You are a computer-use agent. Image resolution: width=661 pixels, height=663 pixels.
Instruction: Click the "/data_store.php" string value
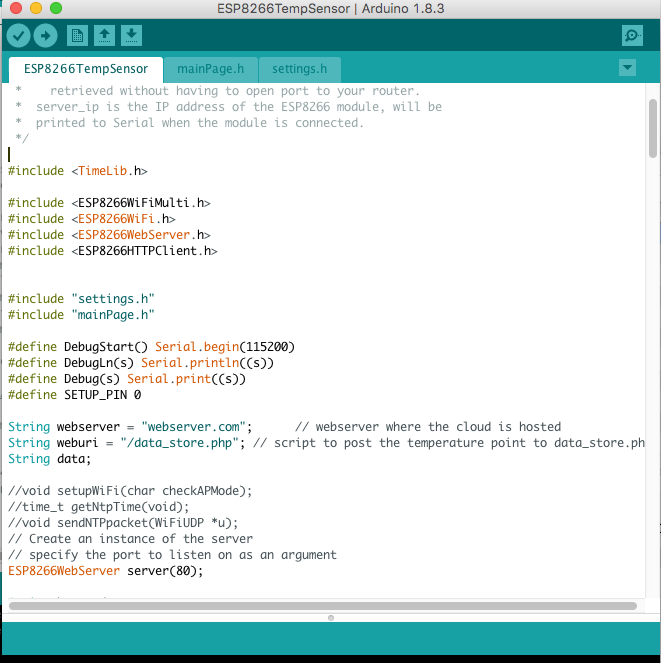pos(179,443)
